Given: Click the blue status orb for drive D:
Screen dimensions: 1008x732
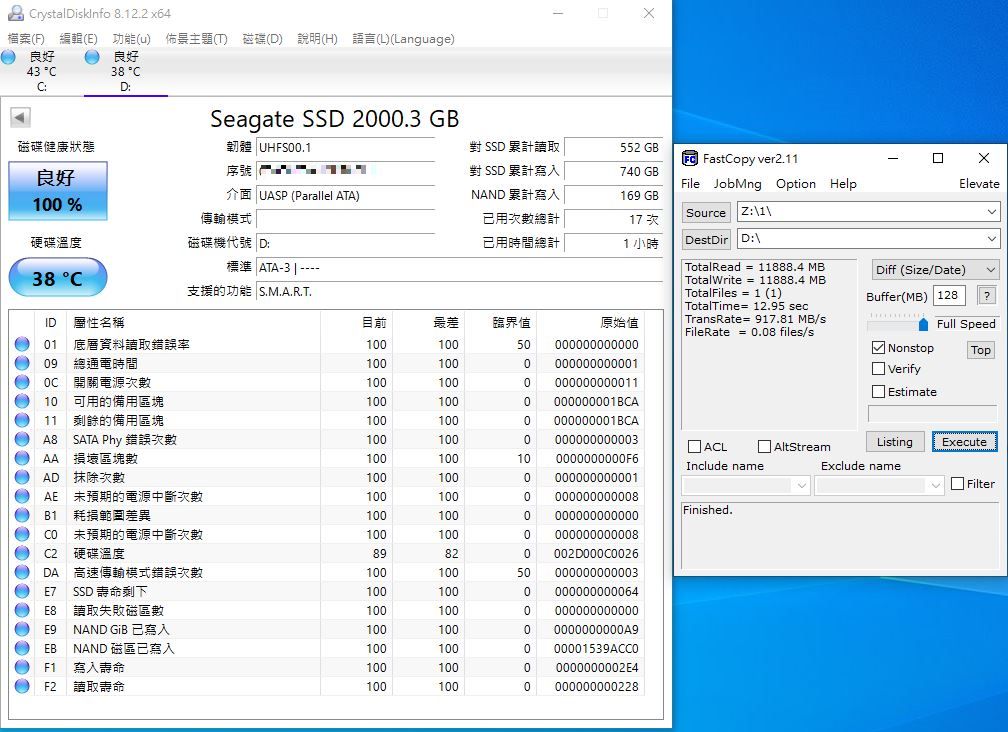Looking at the screenshot, I should point(92,57).
